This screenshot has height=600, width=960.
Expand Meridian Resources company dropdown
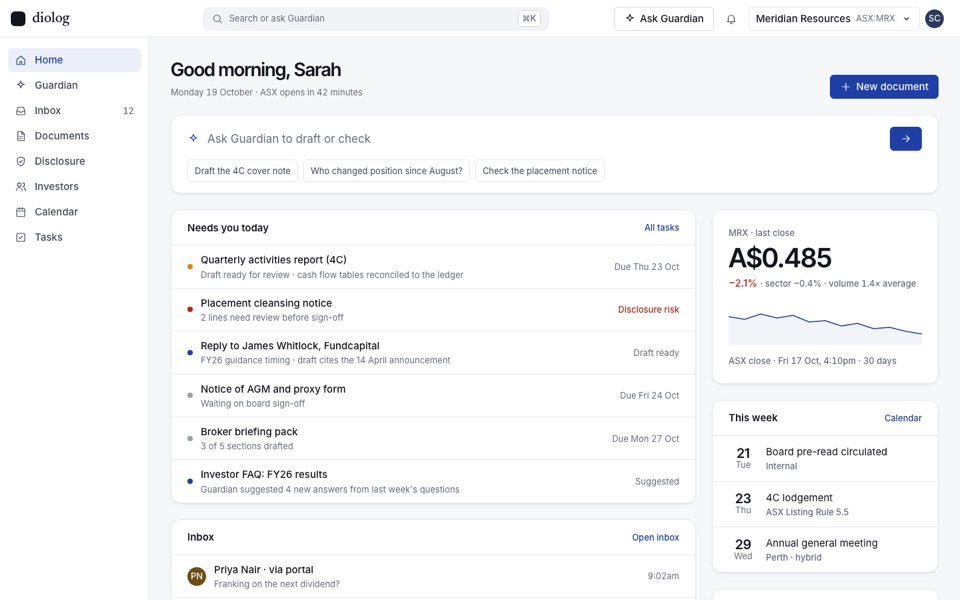[833, 18]
